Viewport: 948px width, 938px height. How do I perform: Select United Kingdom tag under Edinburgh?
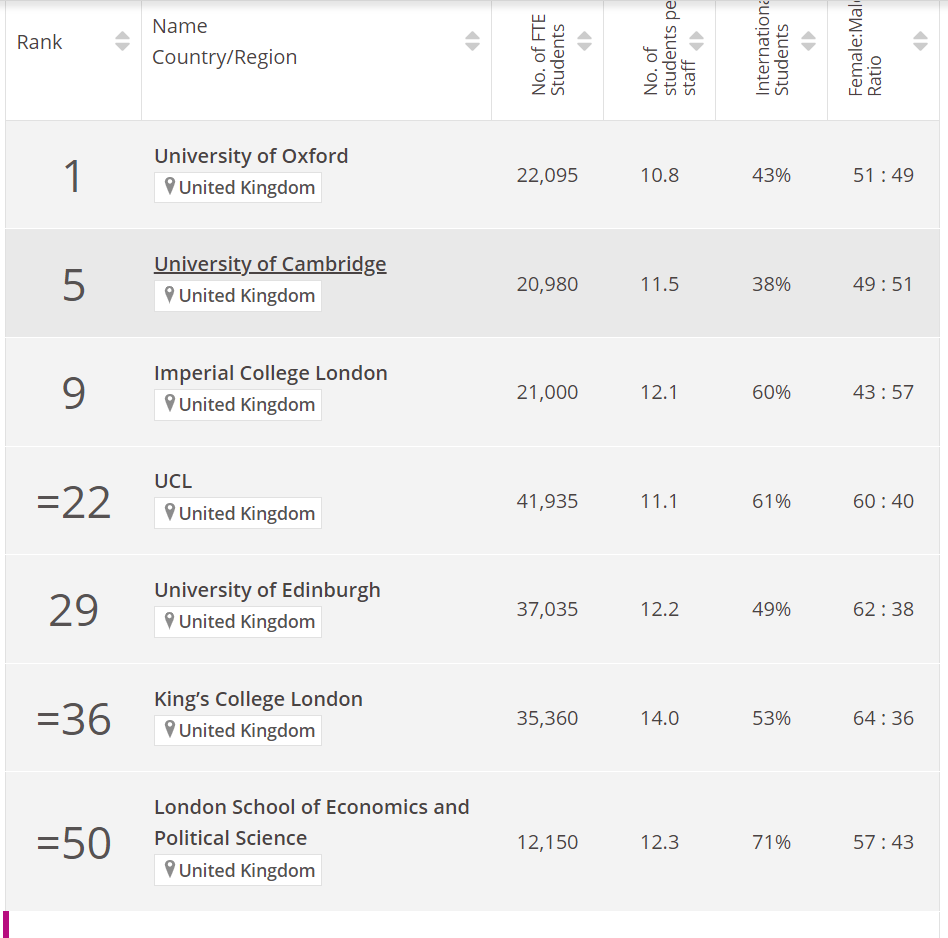(x=246, y=622)
